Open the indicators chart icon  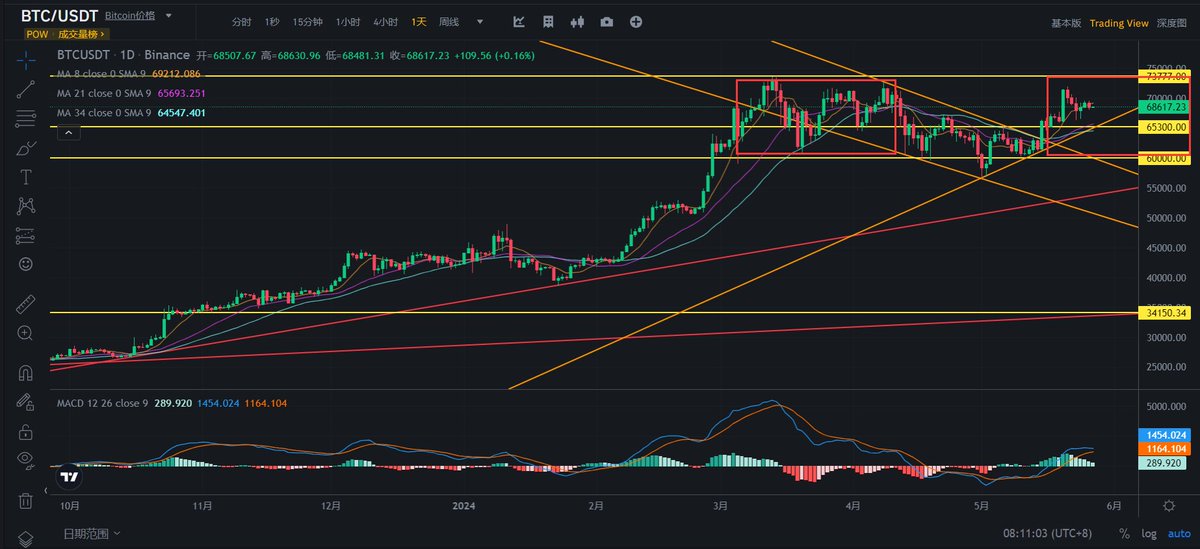pos(519,22)
